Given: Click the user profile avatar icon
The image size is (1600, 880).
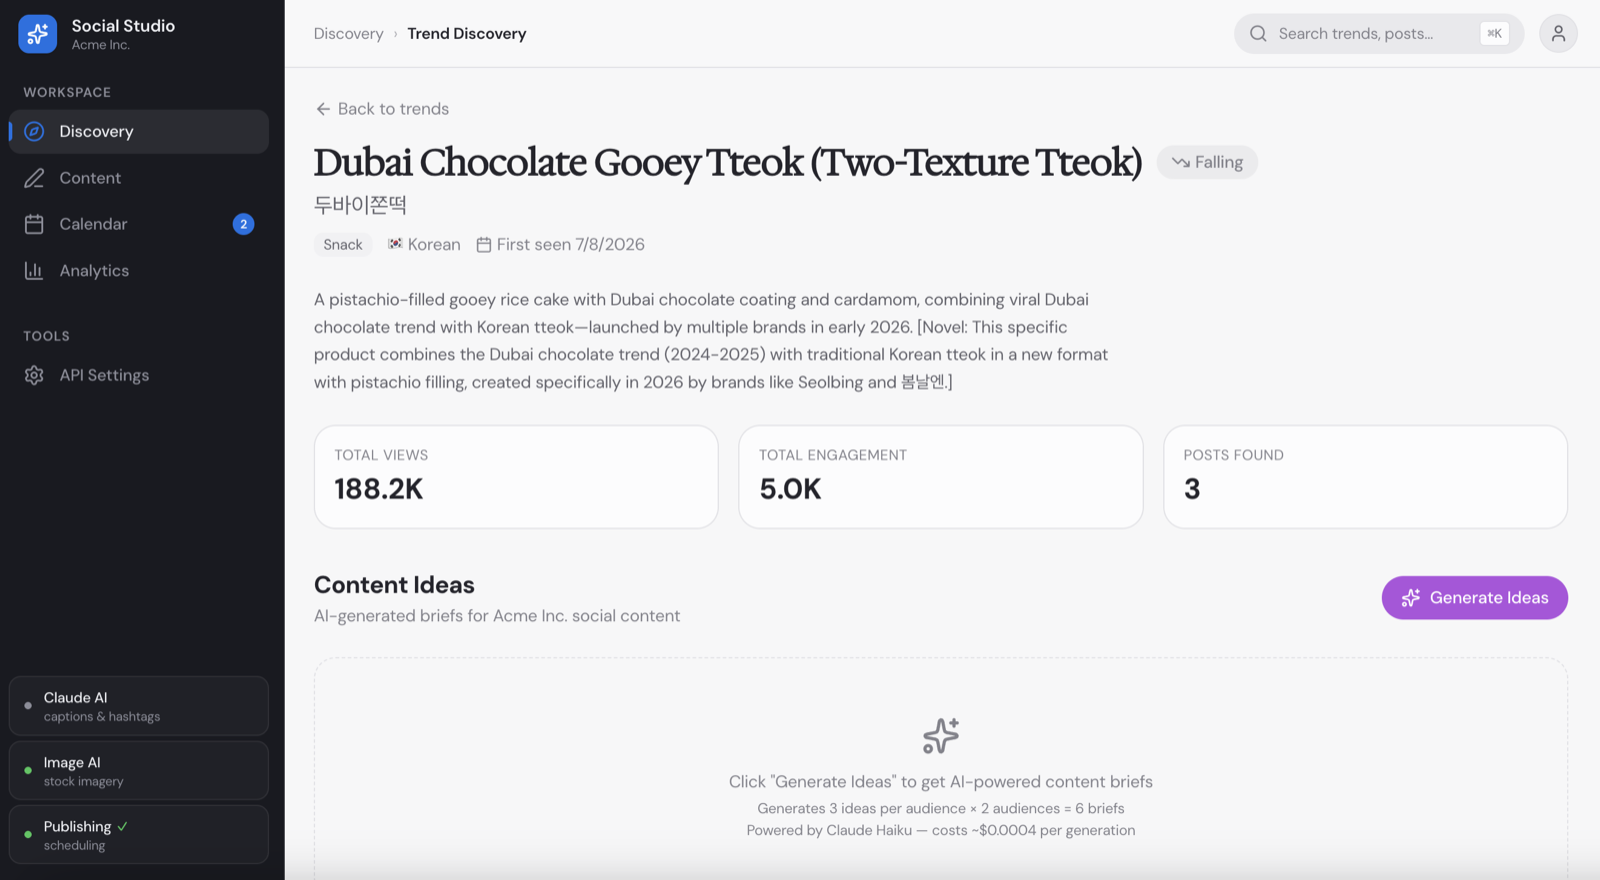Looking at the screenshot, I should tap(1558, 33).
